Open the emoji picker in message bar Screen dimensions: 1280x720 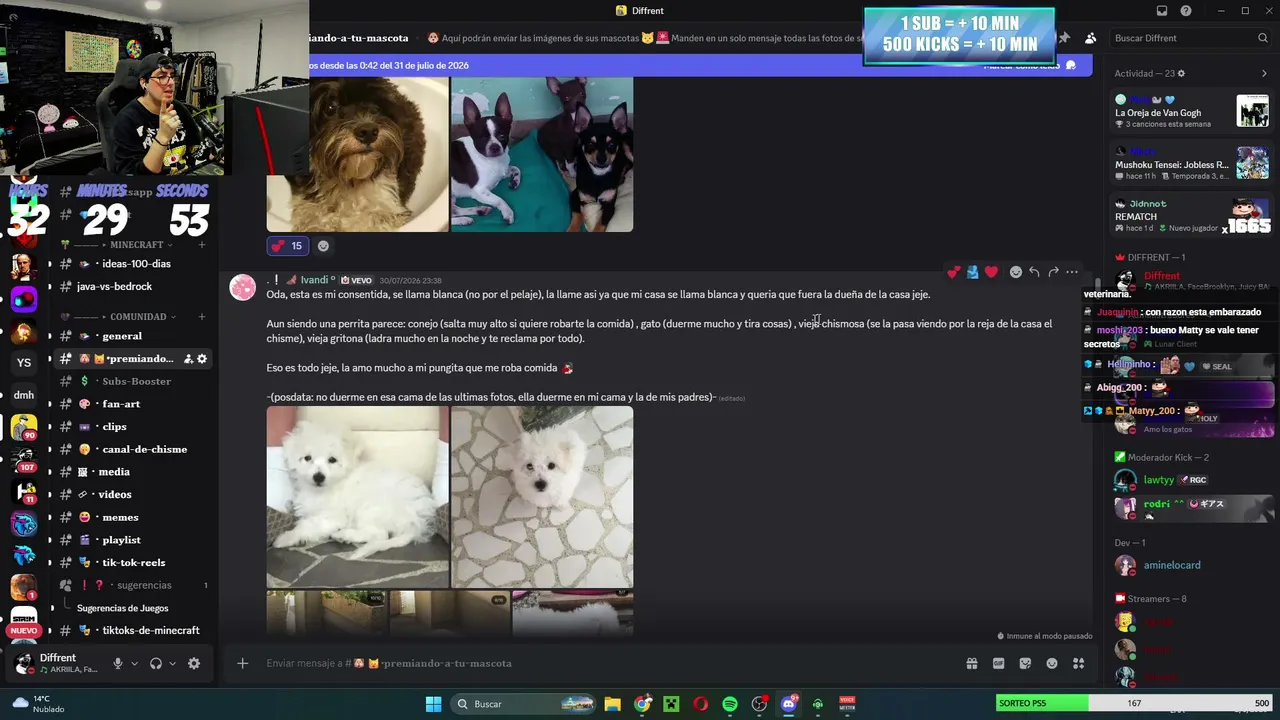pyautogui.click(x=1052, y=663)
